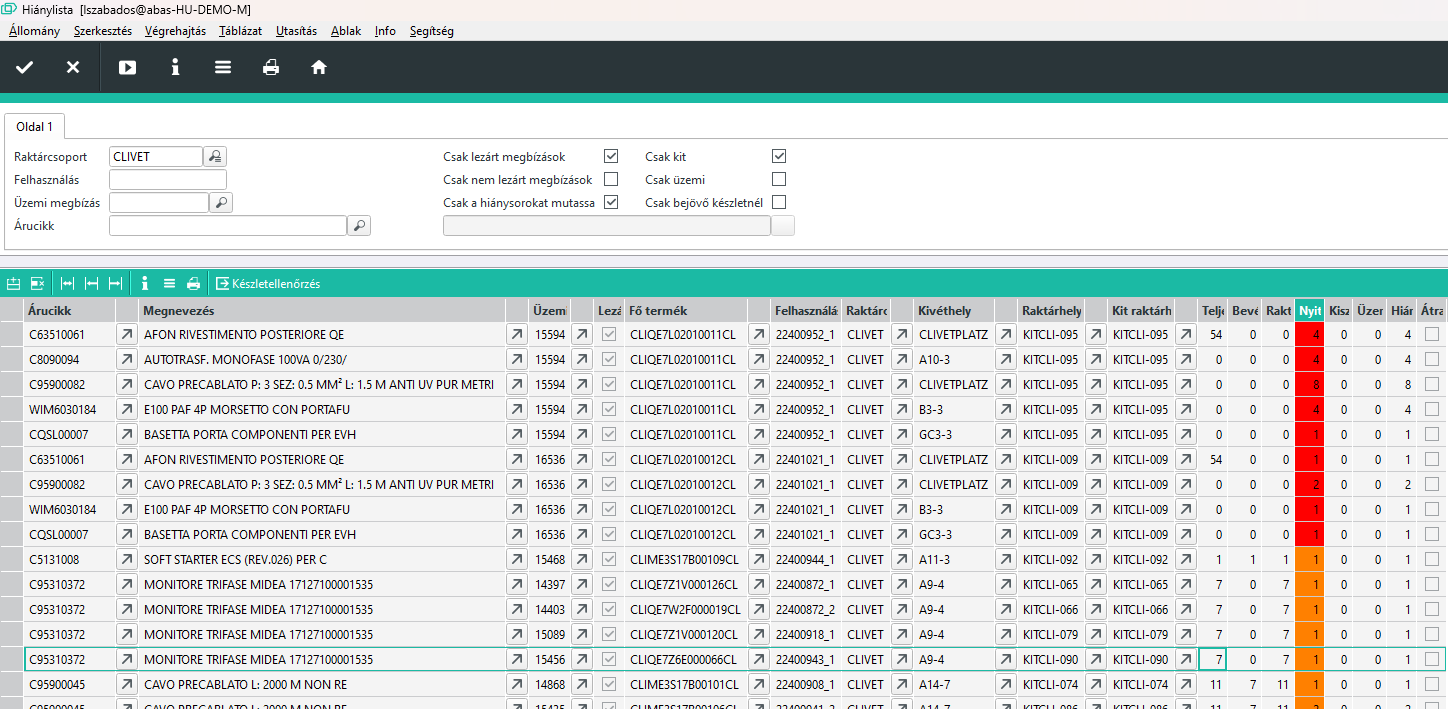Click the Raktárcsoport input field with CLIVET

click(156, 157)
